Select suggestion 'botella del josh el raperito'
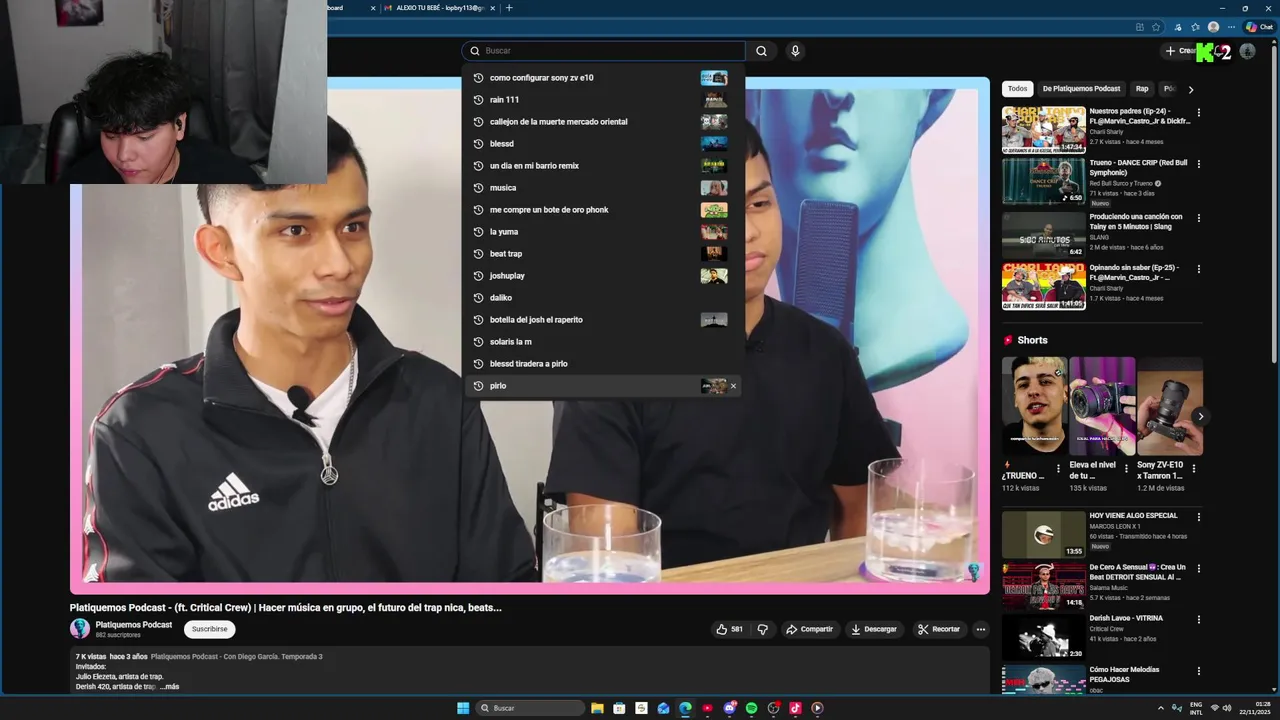Image resolution: width=1280 pixels, height=720 pixels. [x=603, y=320]
